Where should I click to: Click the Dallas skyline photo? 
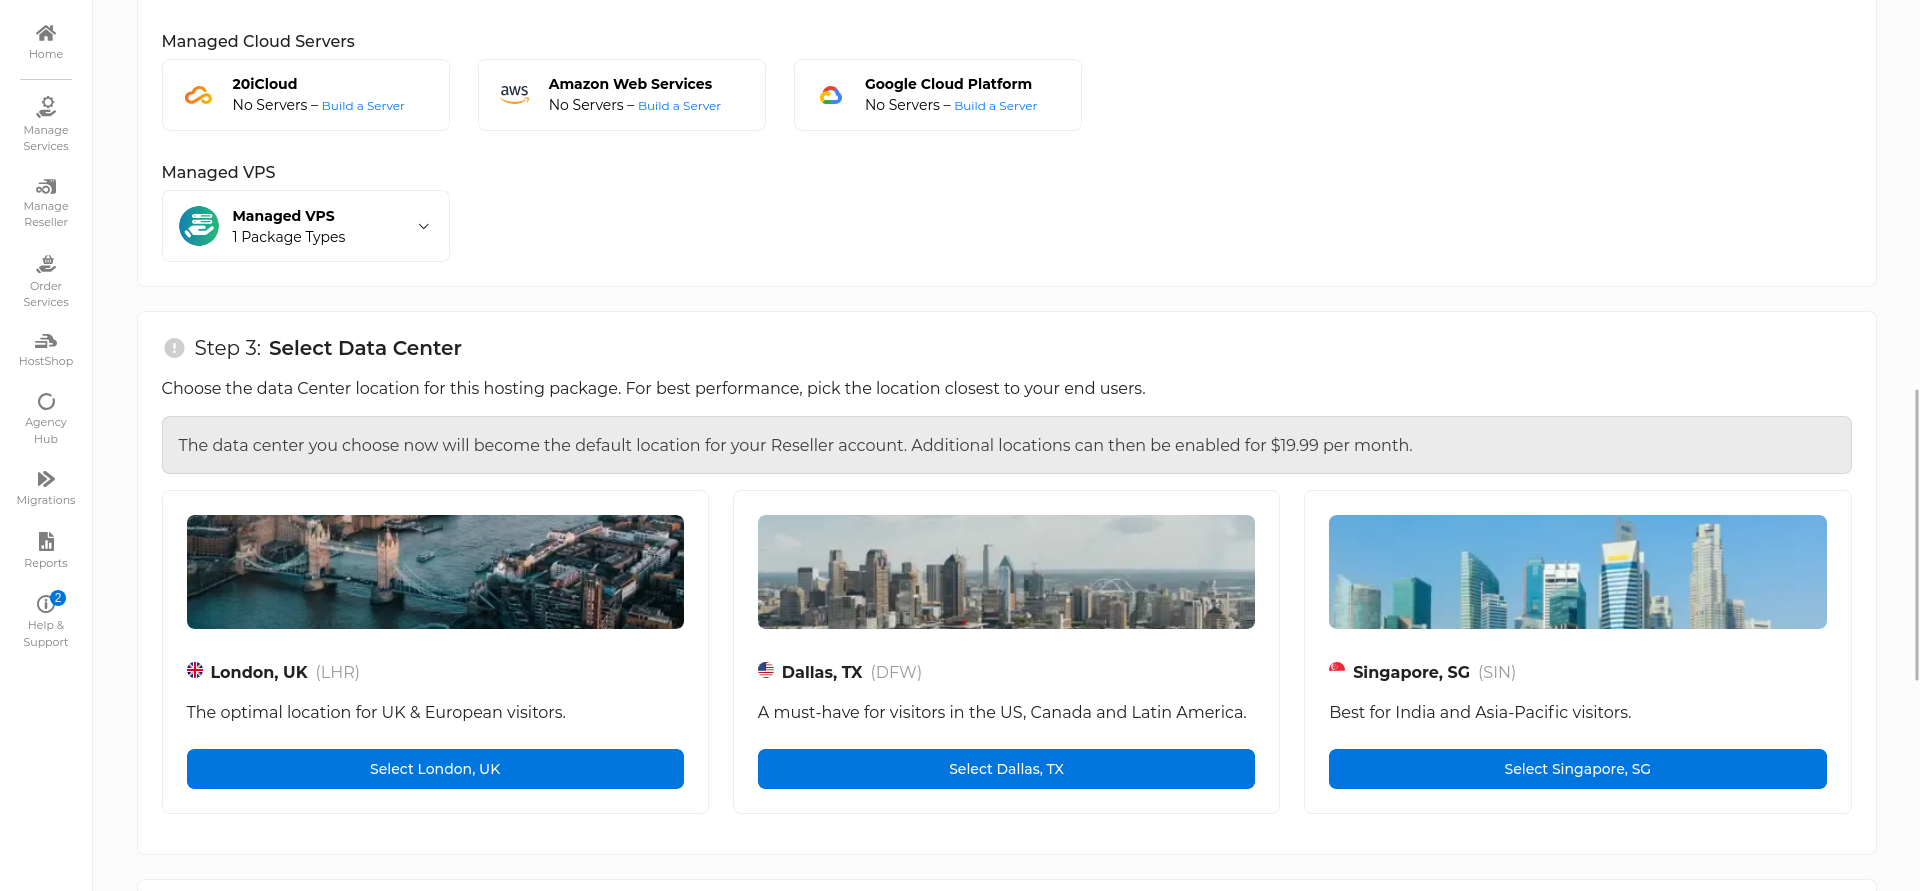[x=1006, y=572]
